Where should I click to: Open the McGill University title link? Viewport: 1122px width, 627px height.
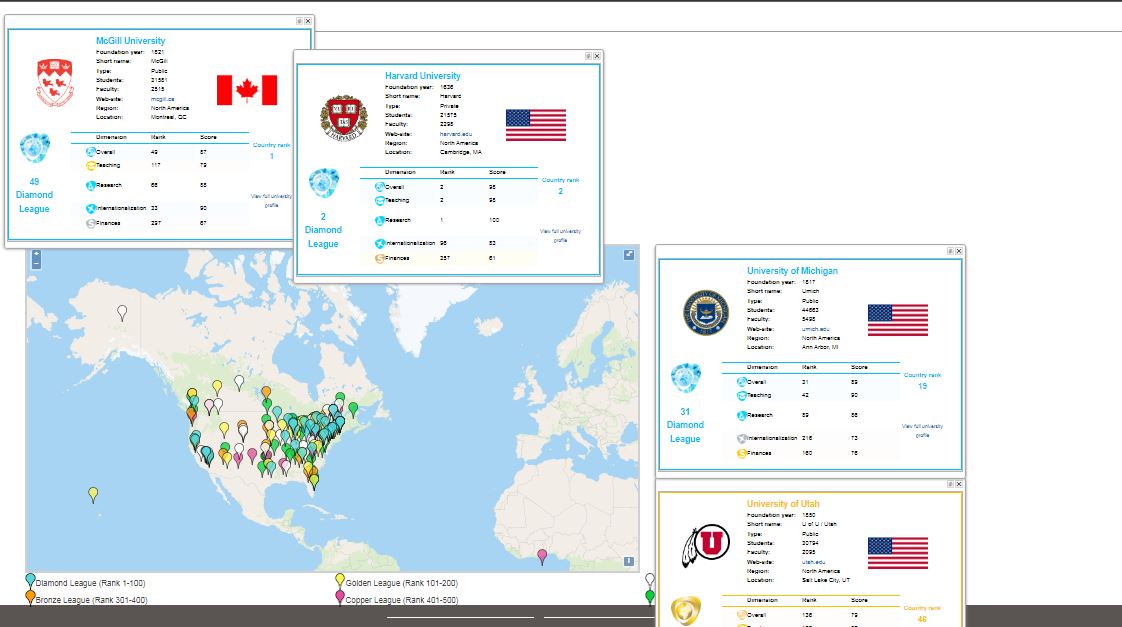tap(130, 41)
